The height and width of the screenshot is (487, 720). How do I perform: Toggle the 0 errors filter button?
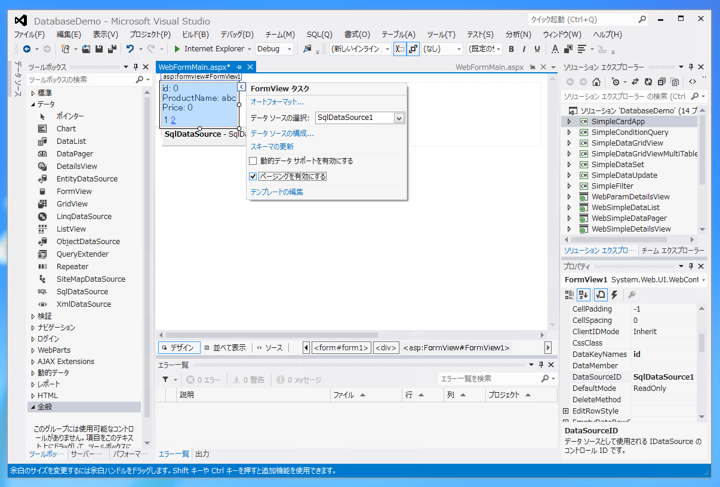[203, 380]
